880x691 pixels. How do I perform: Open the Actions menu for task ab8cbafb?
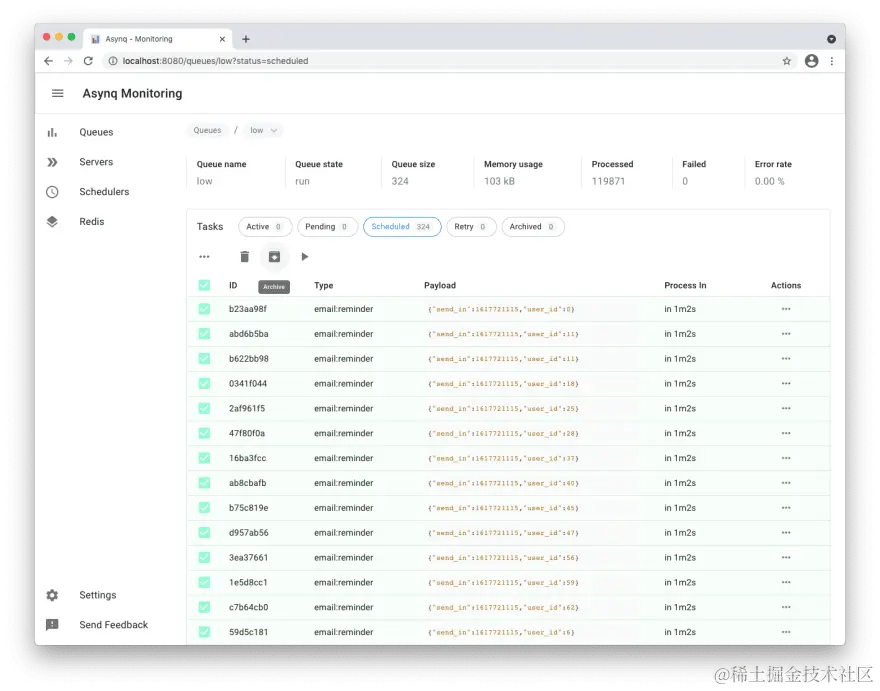(786, 483)
